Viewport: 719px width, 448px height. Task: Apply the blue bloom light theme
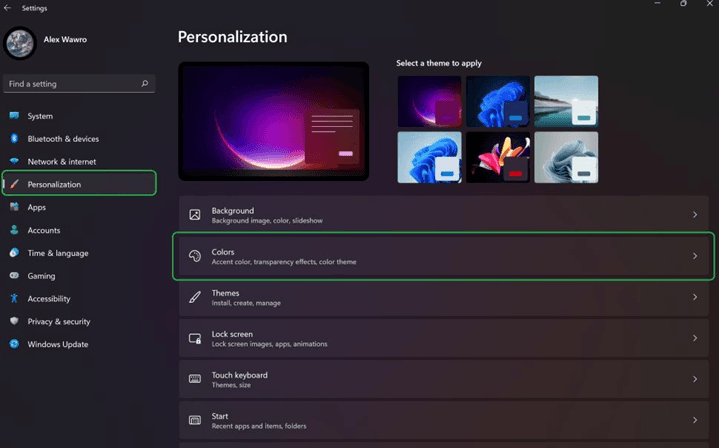coord(429,157)
